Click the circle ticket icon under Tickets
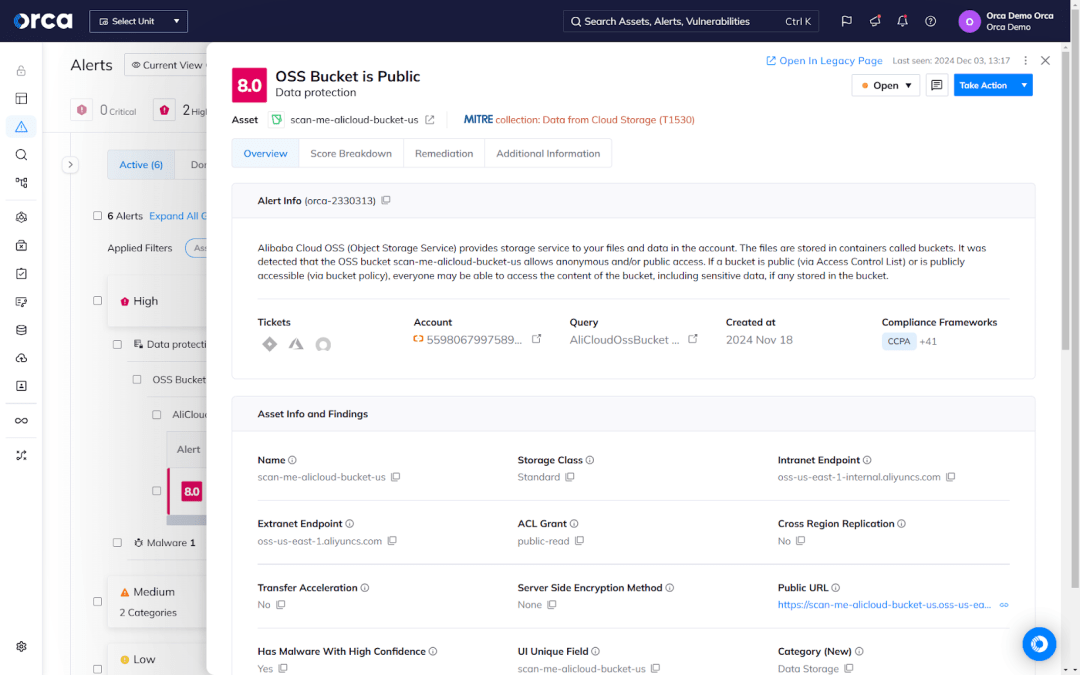This screenshot has width=1080, height=675. [x=323, y=344]
